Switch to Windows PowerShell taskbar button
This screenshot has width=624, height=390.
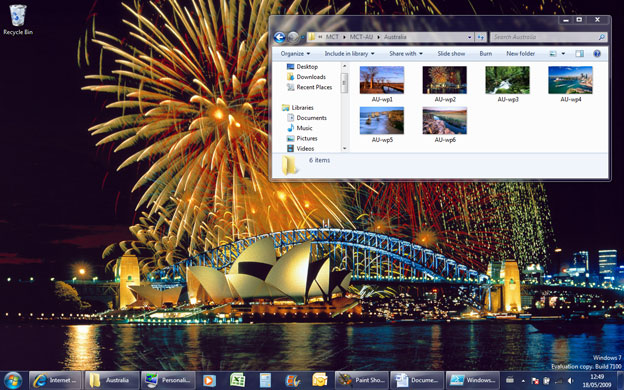pos(472,380)
